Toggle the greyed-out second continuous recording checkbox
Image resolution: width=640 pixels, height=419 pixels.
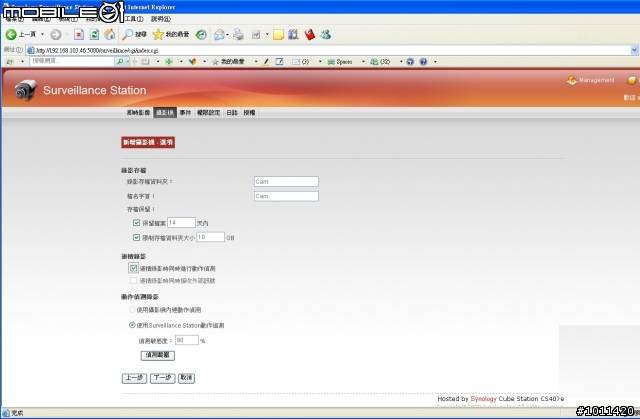[133, 281]
